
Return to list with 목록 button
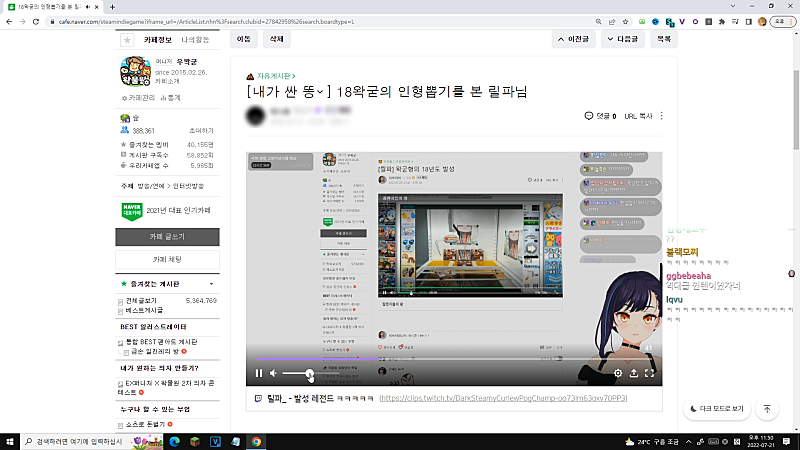click(664, 39)
